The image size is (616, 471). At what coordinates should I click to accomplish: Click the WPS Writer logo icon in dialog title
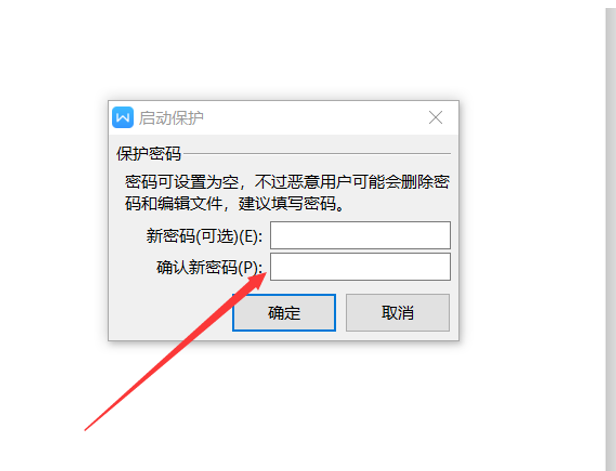pos(123,117)
